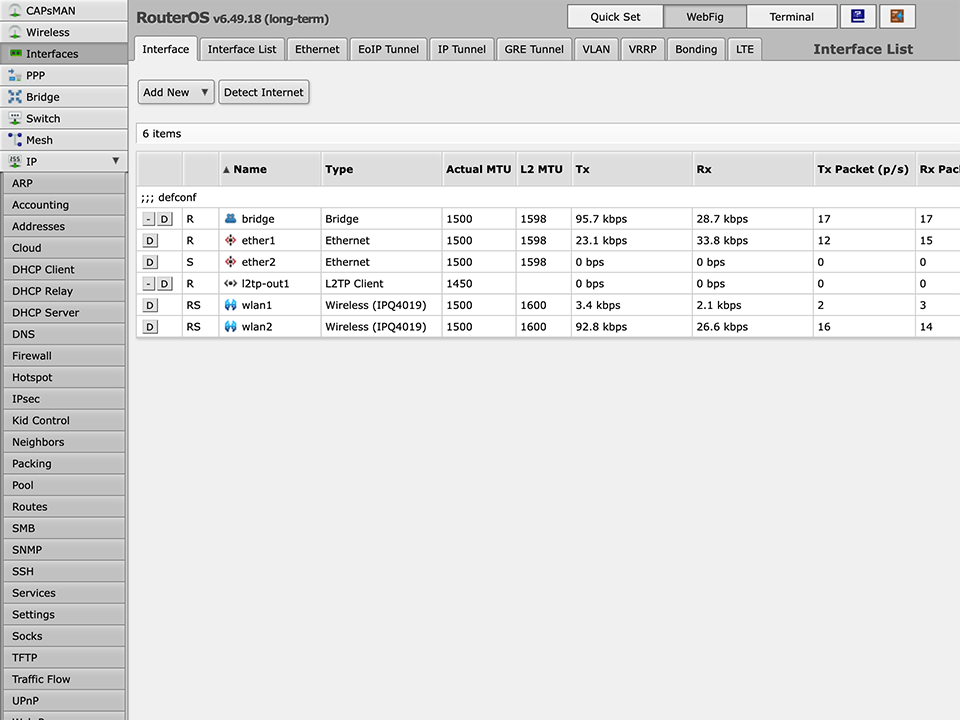960x720 pixels.
Task: Disable the bridge interface with its D button
Action: (162, 218)
